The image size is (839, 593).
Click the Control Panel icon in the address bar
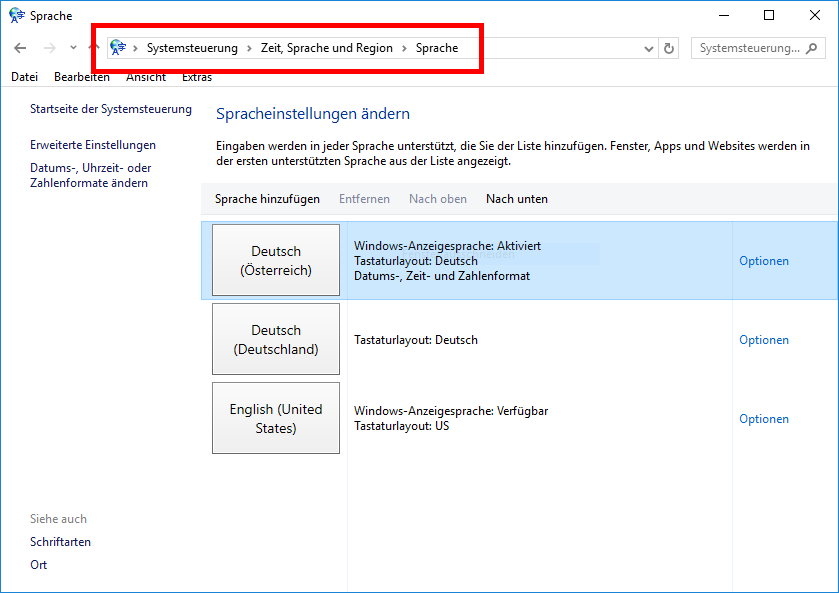point(117,47)
